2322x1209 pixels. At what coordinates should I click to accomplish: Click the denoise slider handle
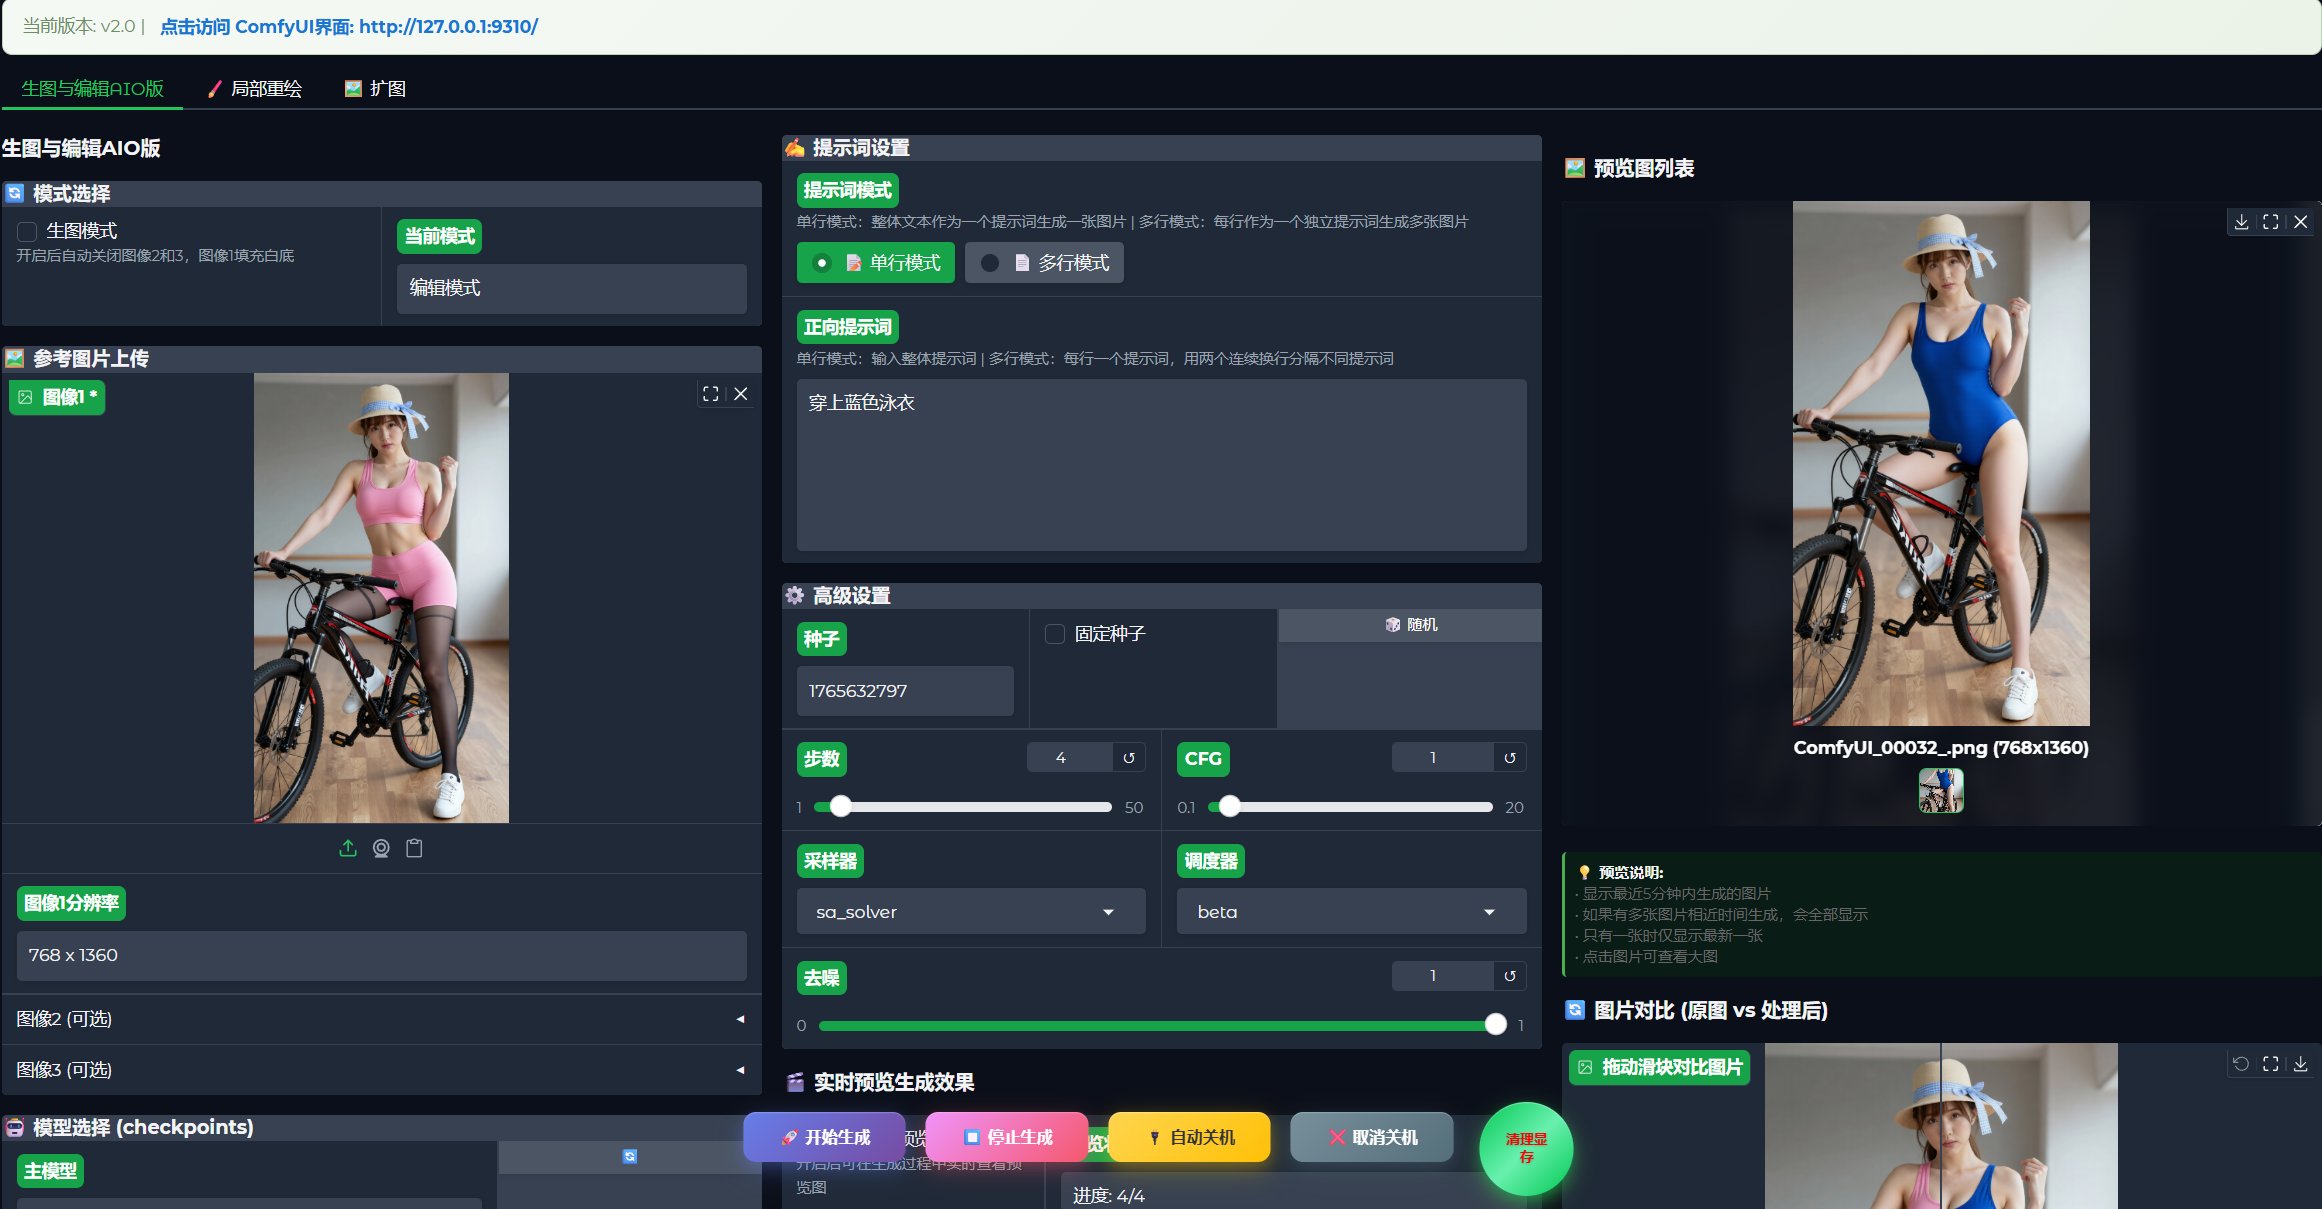click(x=1495, y=1024)
